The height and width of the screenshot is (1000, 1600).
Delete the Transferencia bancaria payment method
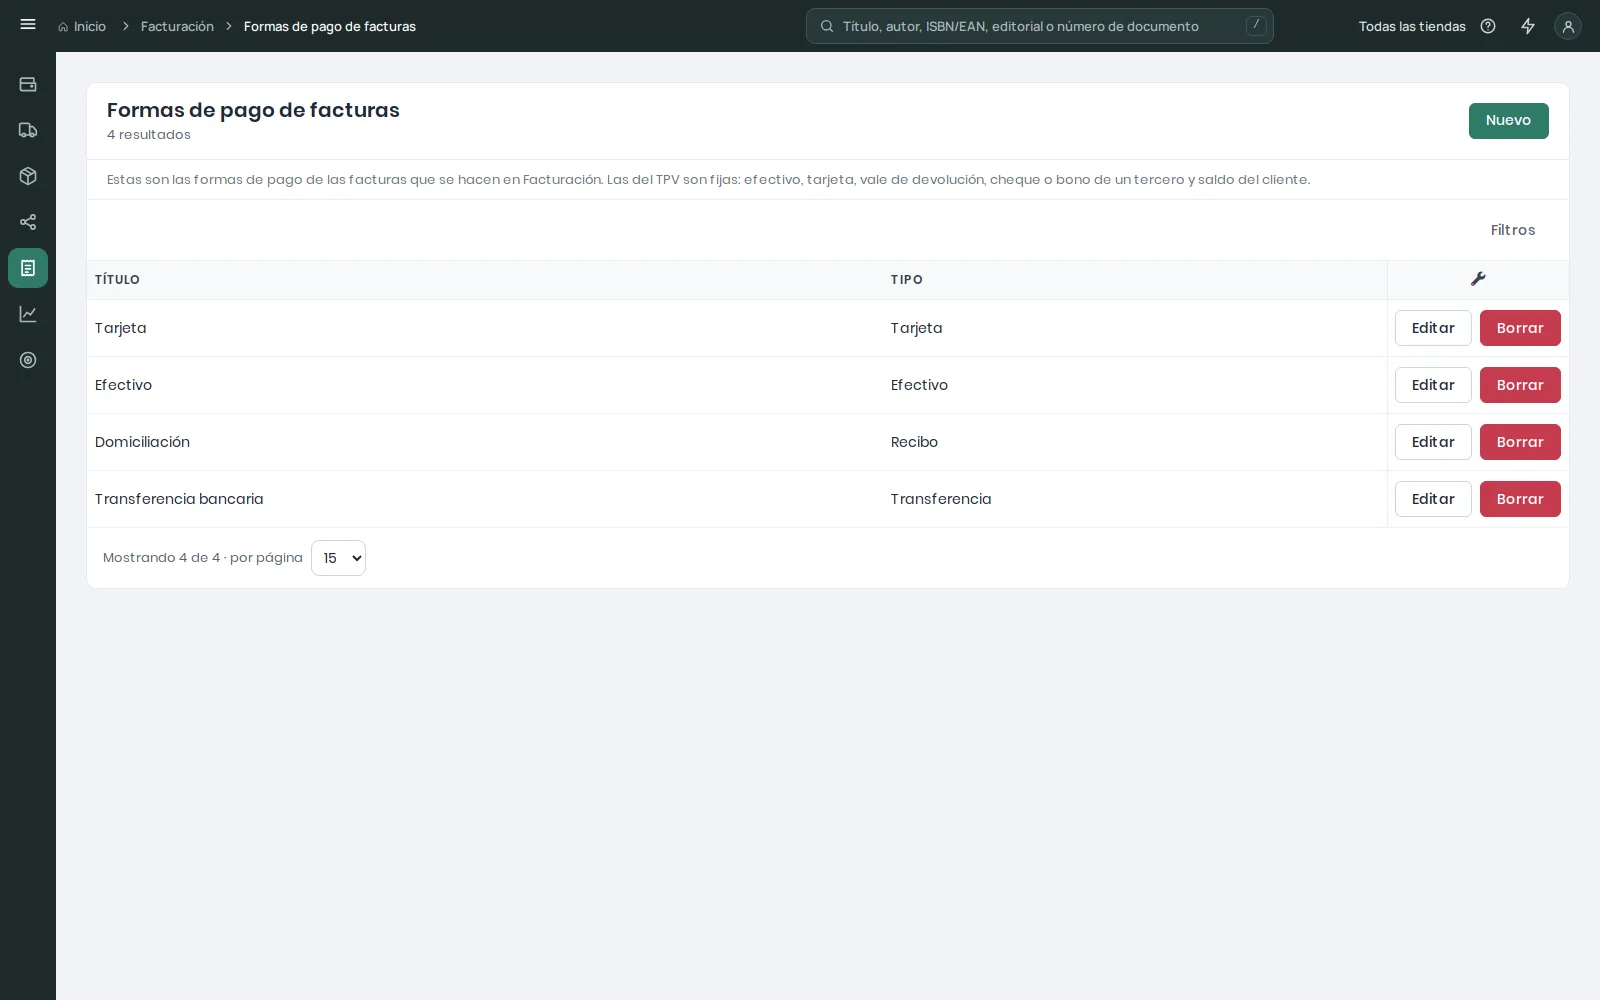pyautogui.click(x=1520, y=499)
